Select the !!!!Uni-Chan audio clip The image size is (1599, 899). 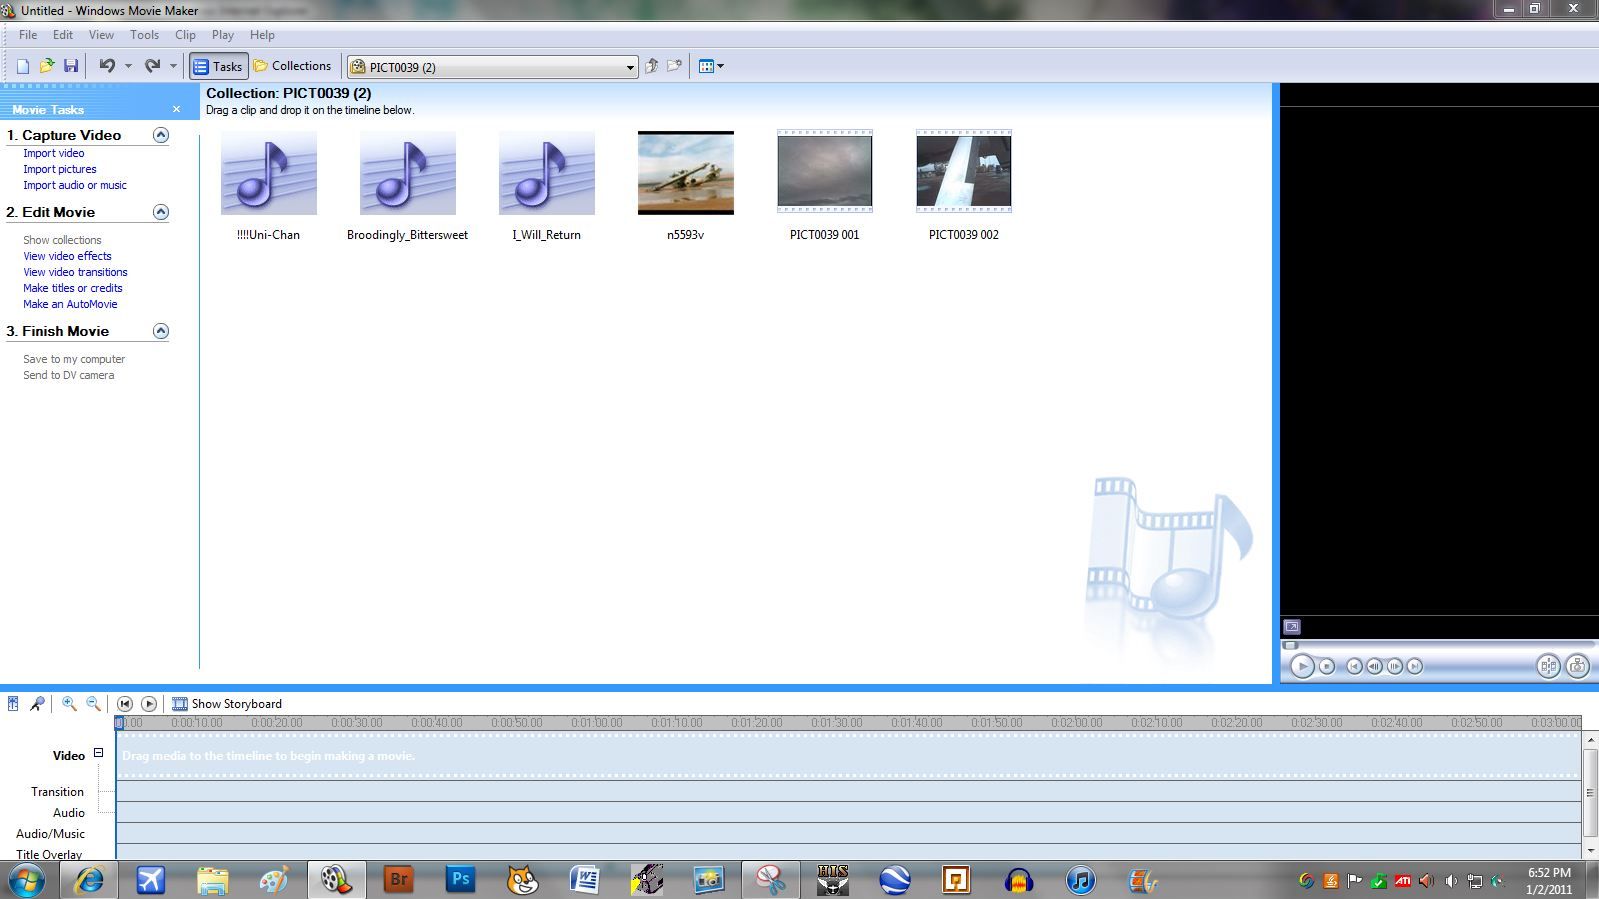click(x=268, y=186)
